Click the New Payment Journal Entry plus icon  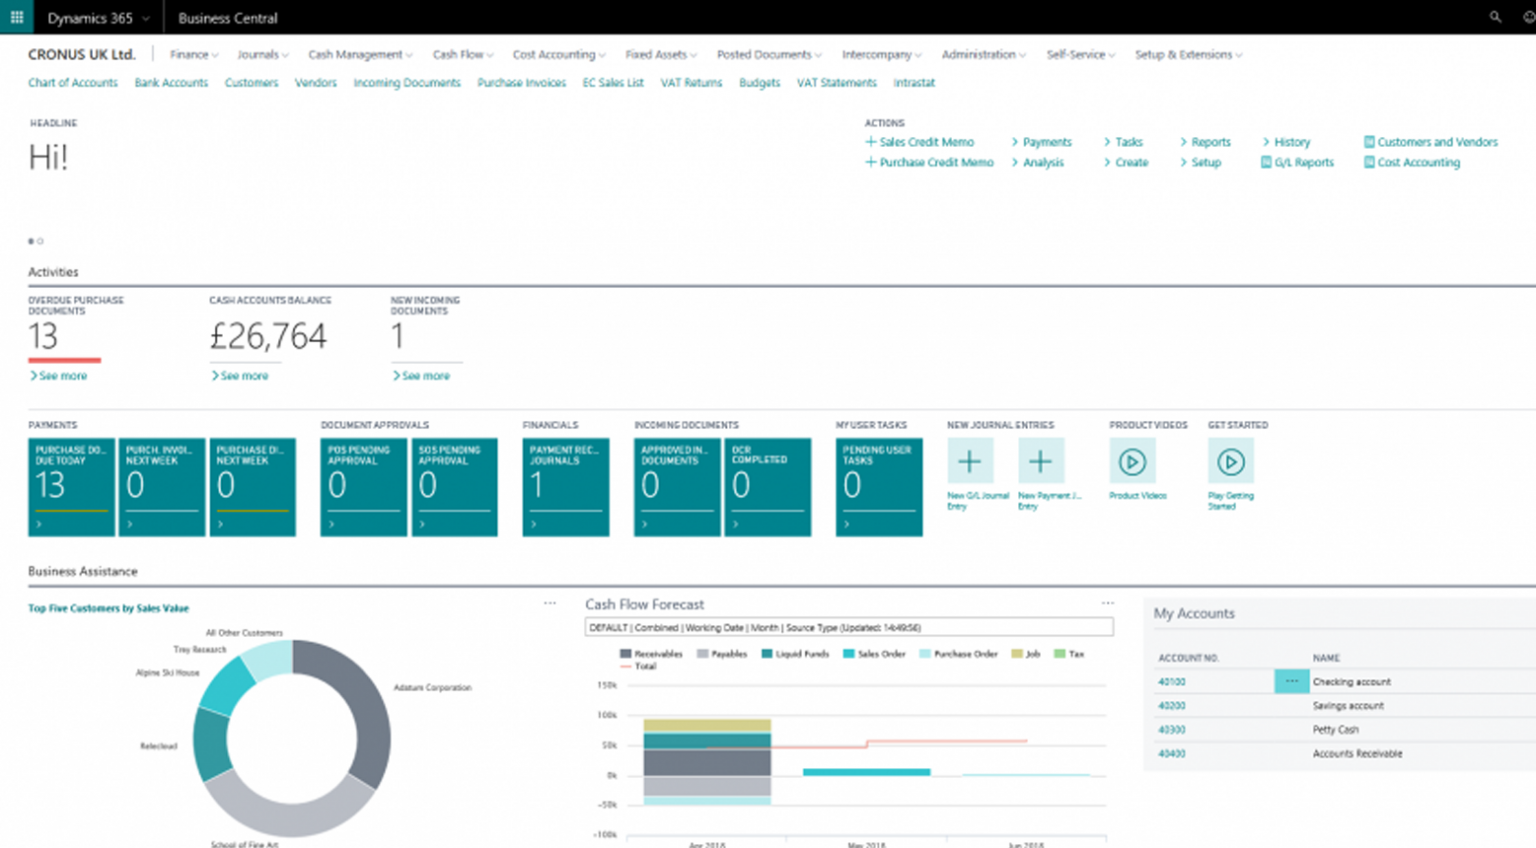coord(1040,461)
